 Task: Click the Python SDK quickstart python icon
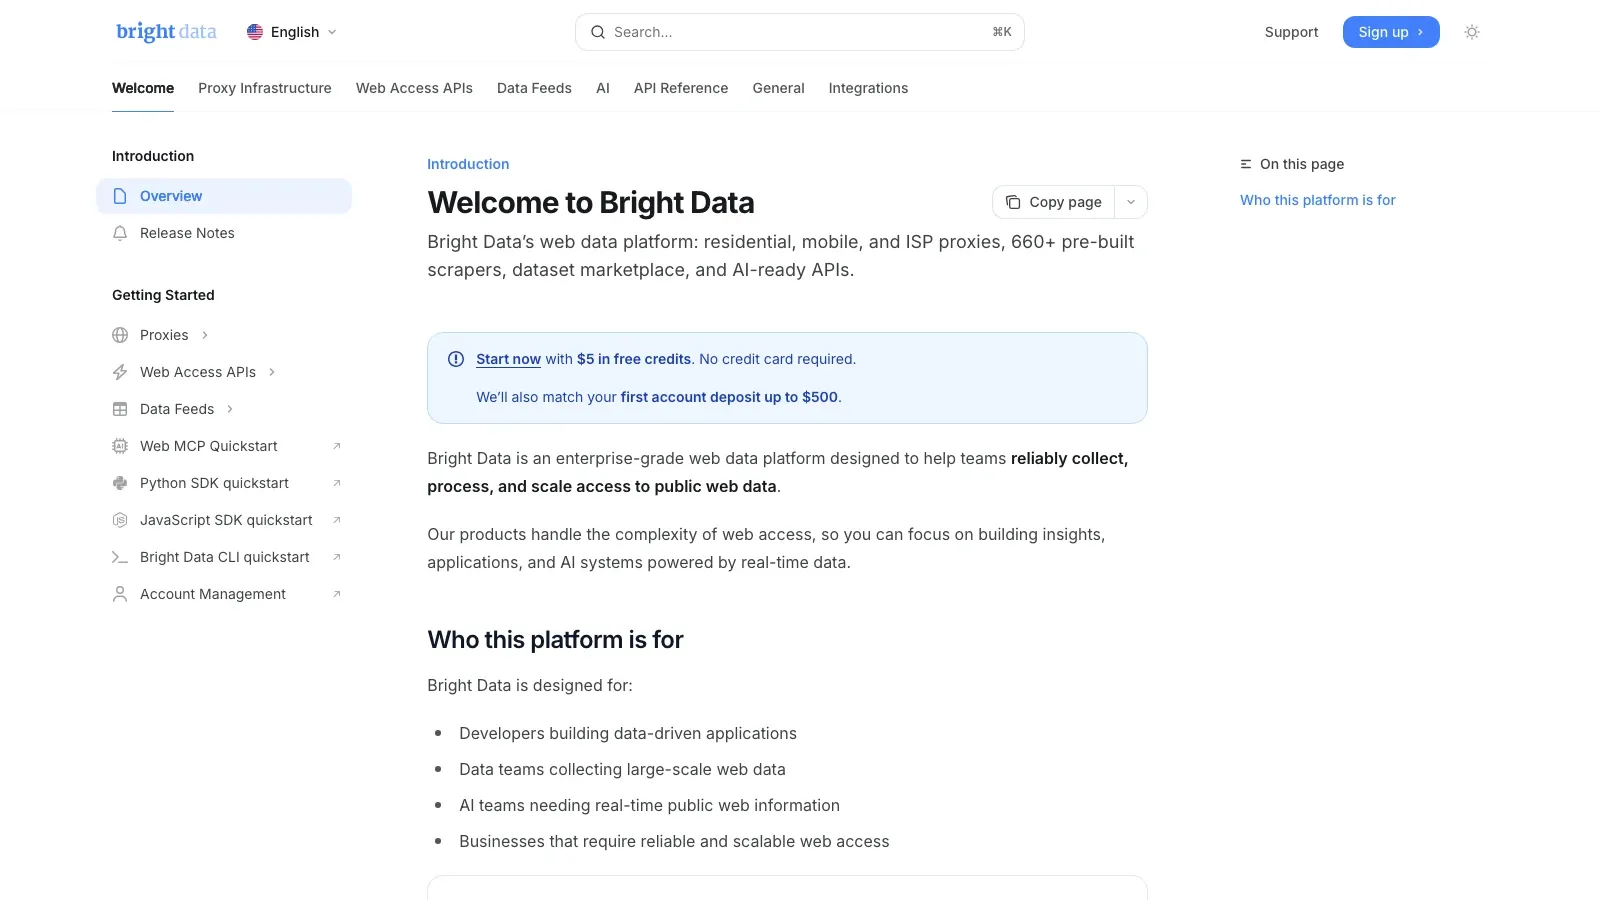tap(120, 483)
